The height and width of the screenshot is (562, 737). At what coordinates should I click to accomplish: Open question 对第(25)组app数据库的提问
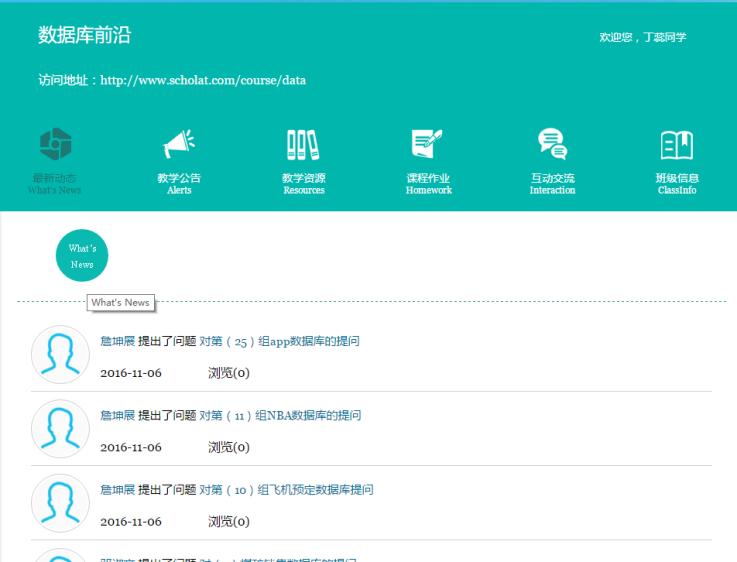279,341
